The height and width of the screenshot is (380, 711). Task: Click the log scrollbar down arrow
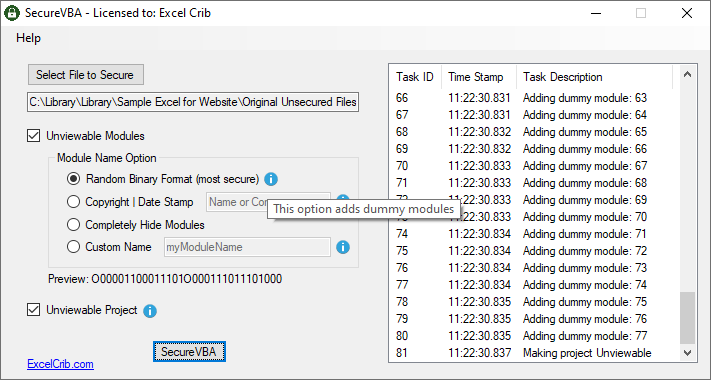coord(687,353)
